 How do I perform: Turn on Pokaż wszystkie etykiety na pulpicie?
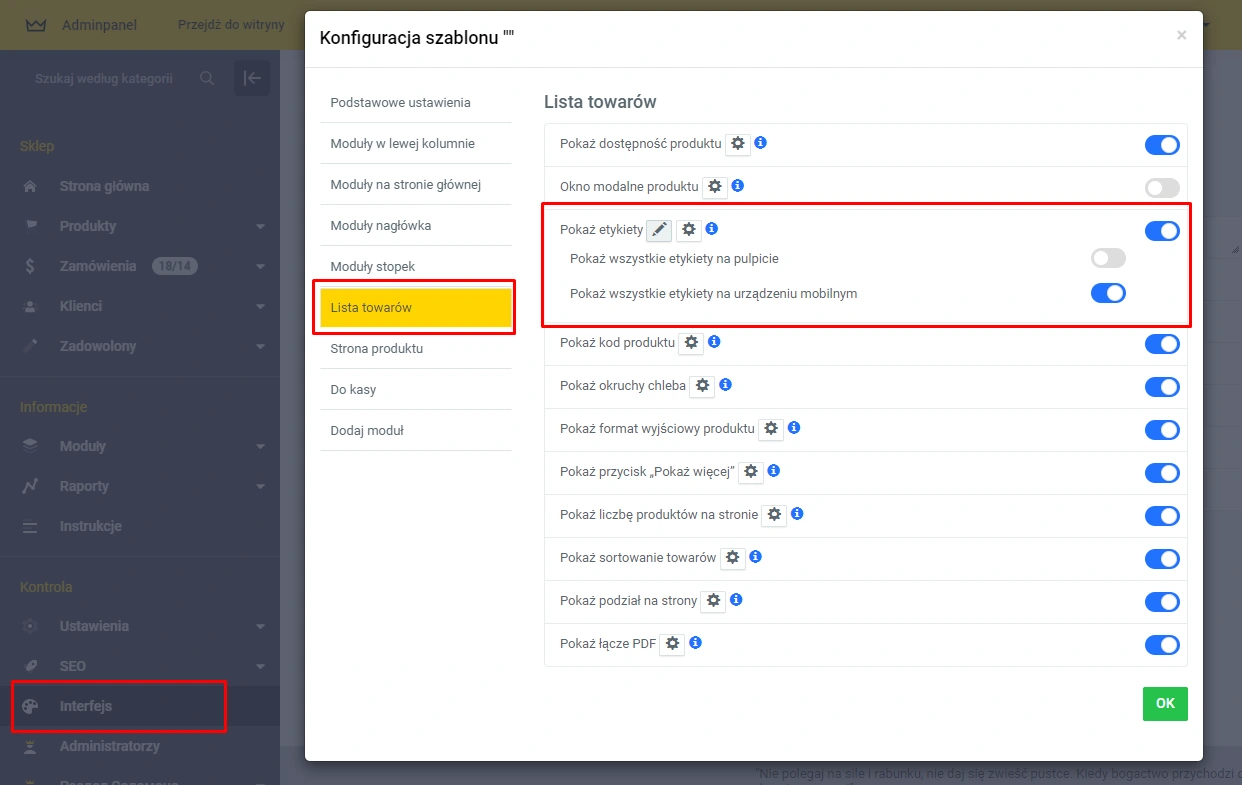pyautogui.click(x=1108, y=259)
